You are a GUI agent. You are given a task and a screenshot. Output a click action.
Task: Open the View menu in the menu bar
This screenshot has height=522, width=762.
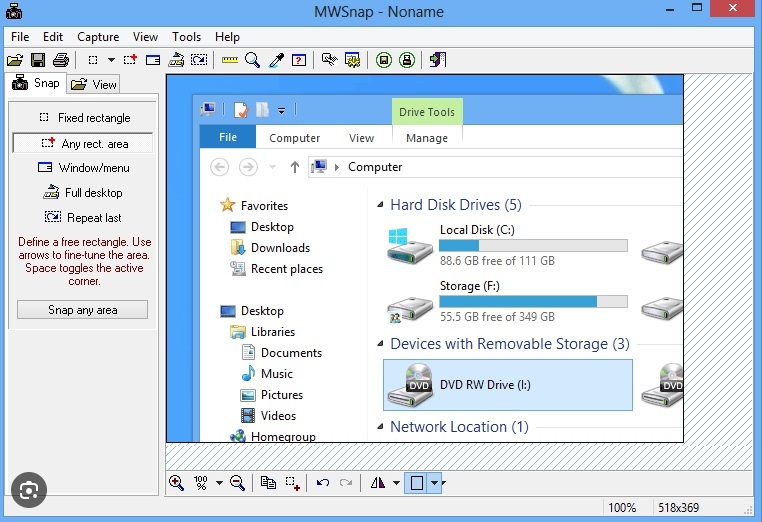(145, 37)
